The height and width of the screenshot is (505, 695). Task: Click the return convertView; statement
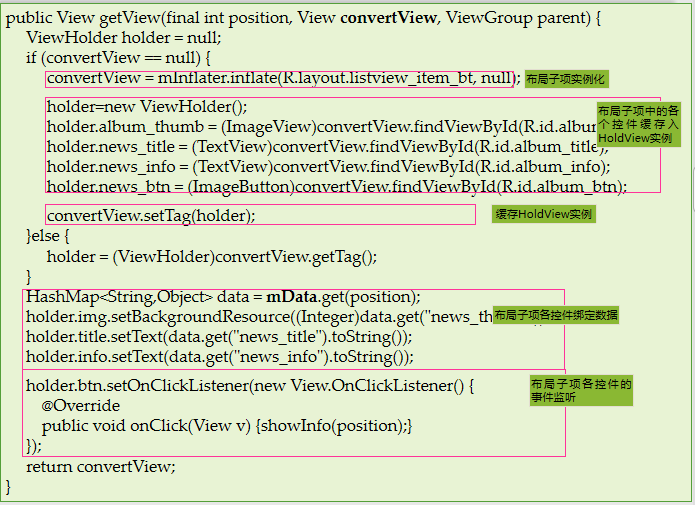[101, 466]
